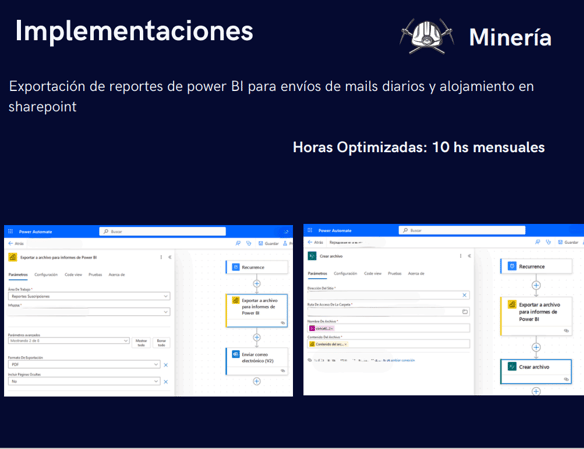This screenshot has height=449, width=584.
Task: Click the Mostrar todo button
Action: point(141,343)
